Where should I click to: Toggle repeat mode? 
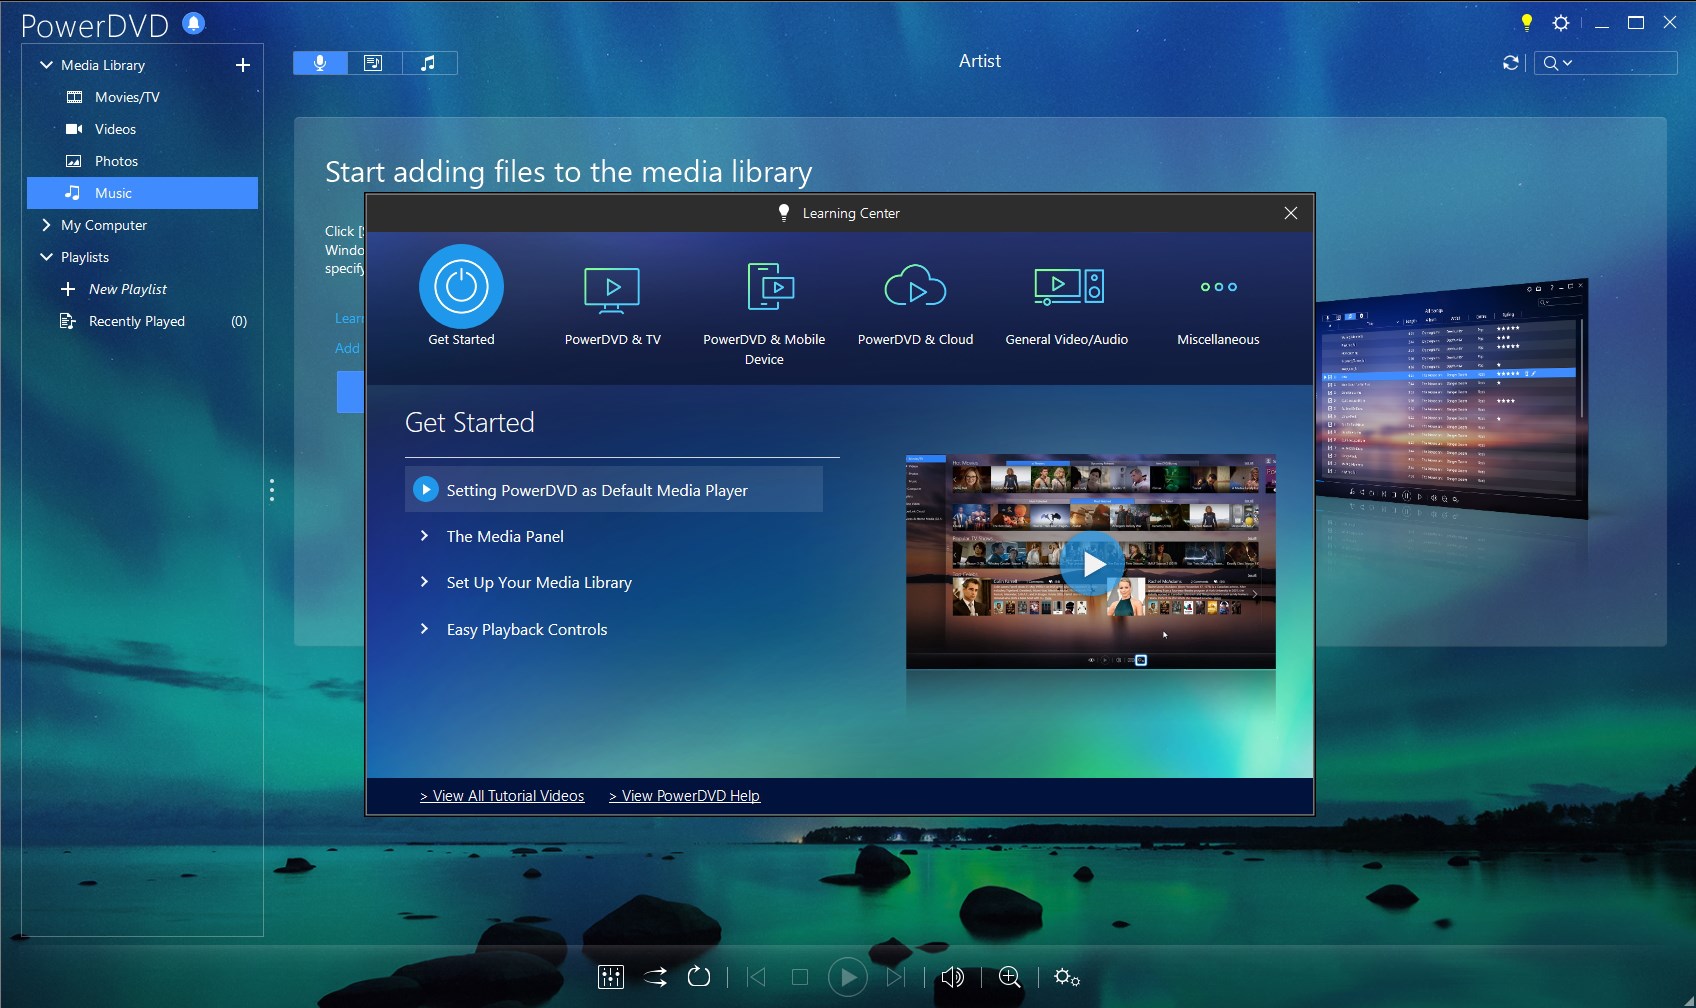pos(699,977)
